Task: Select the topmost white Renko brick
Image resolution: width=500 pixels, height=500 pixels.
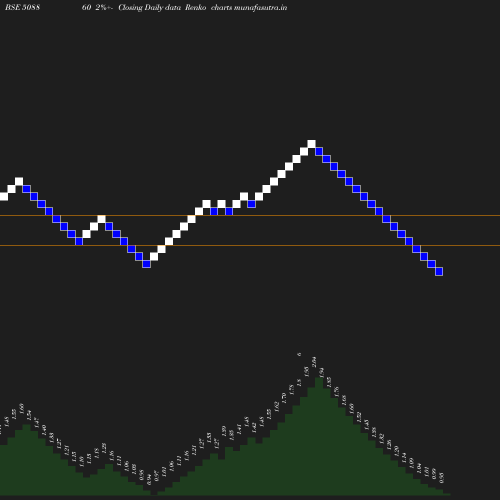Action: click(311, 144)
